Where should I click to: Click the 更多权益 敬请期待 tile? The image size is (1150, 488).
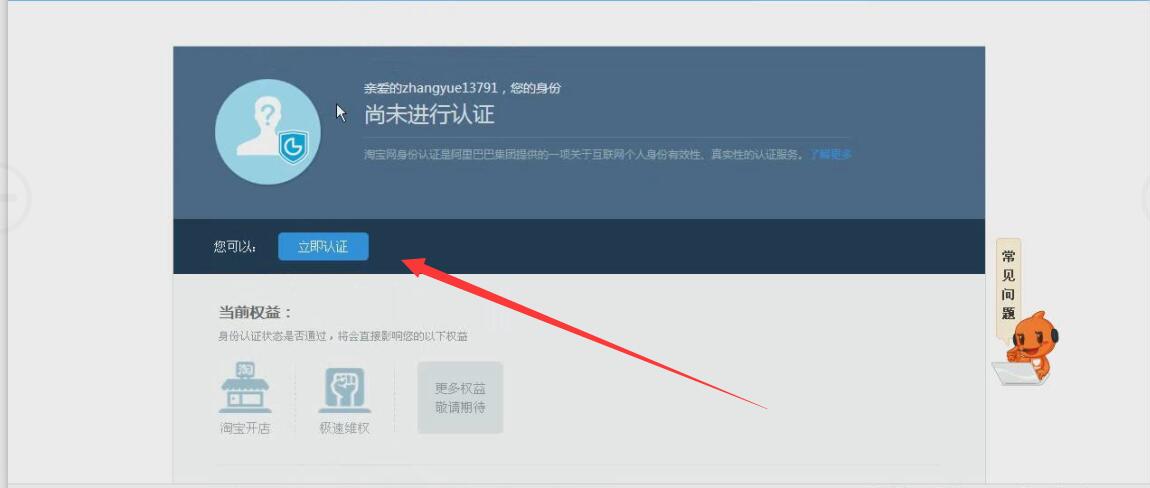[461, 397]
